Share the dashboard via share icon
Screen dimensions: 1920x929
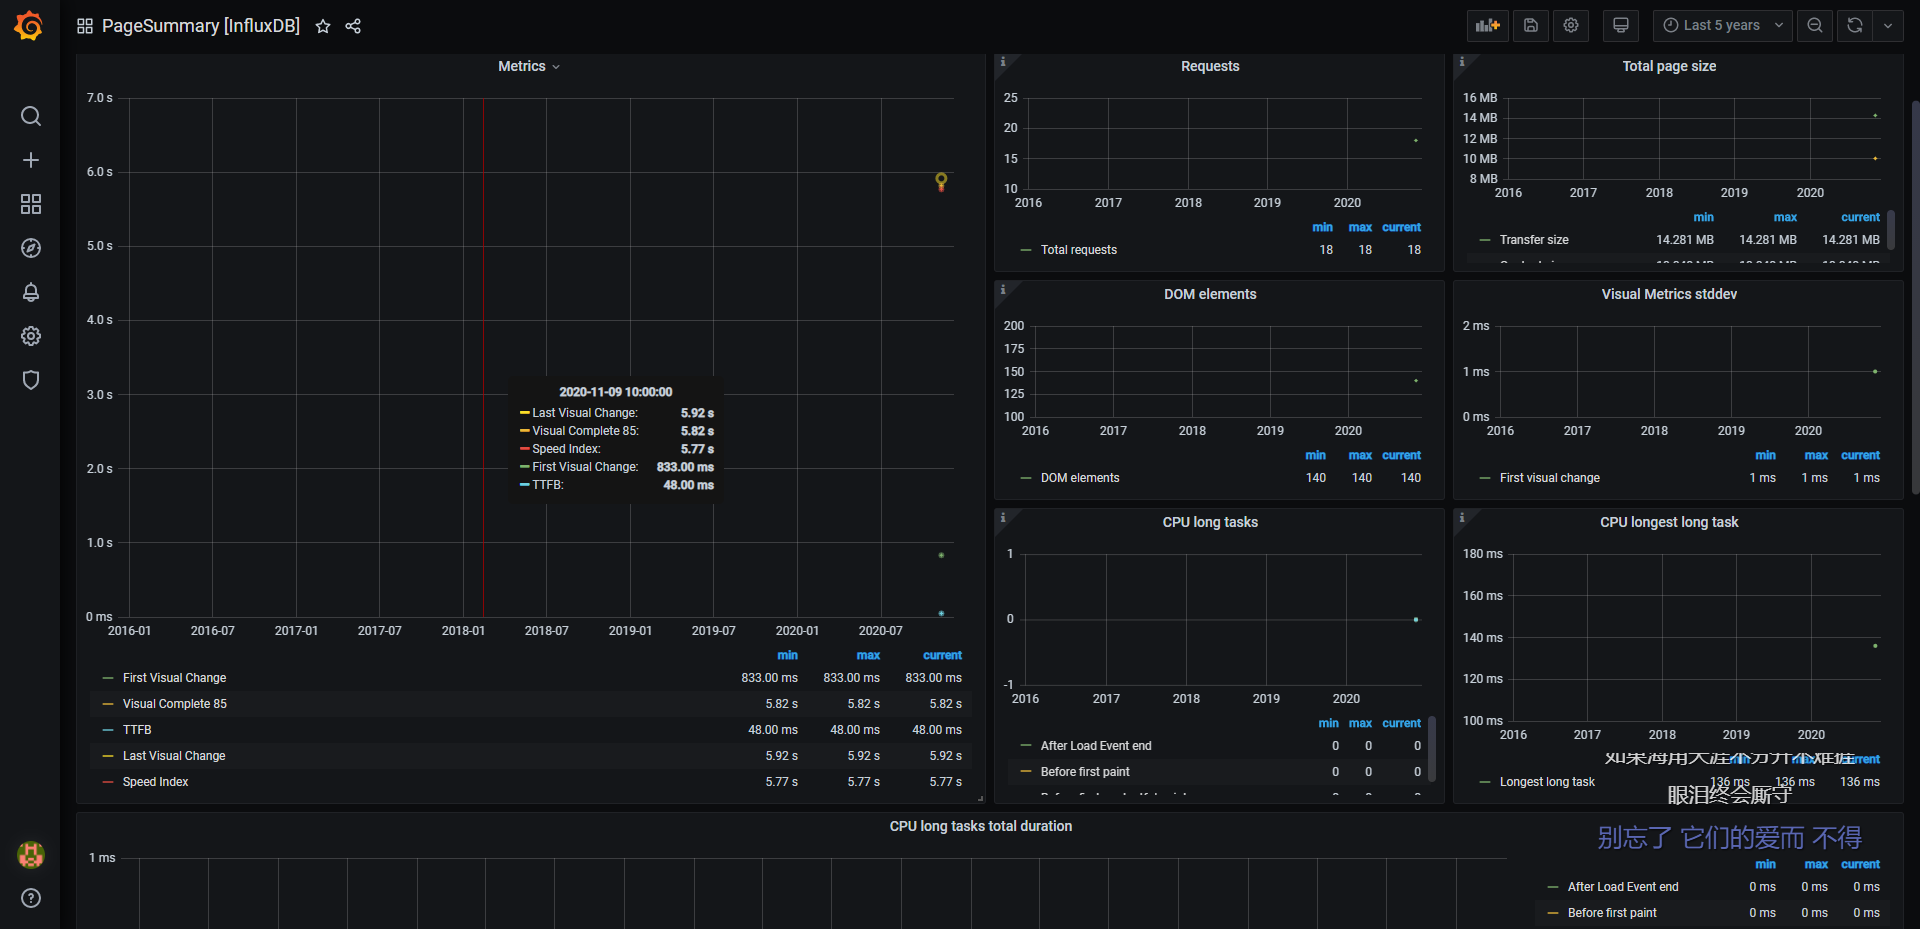click(x=353, y=27)
